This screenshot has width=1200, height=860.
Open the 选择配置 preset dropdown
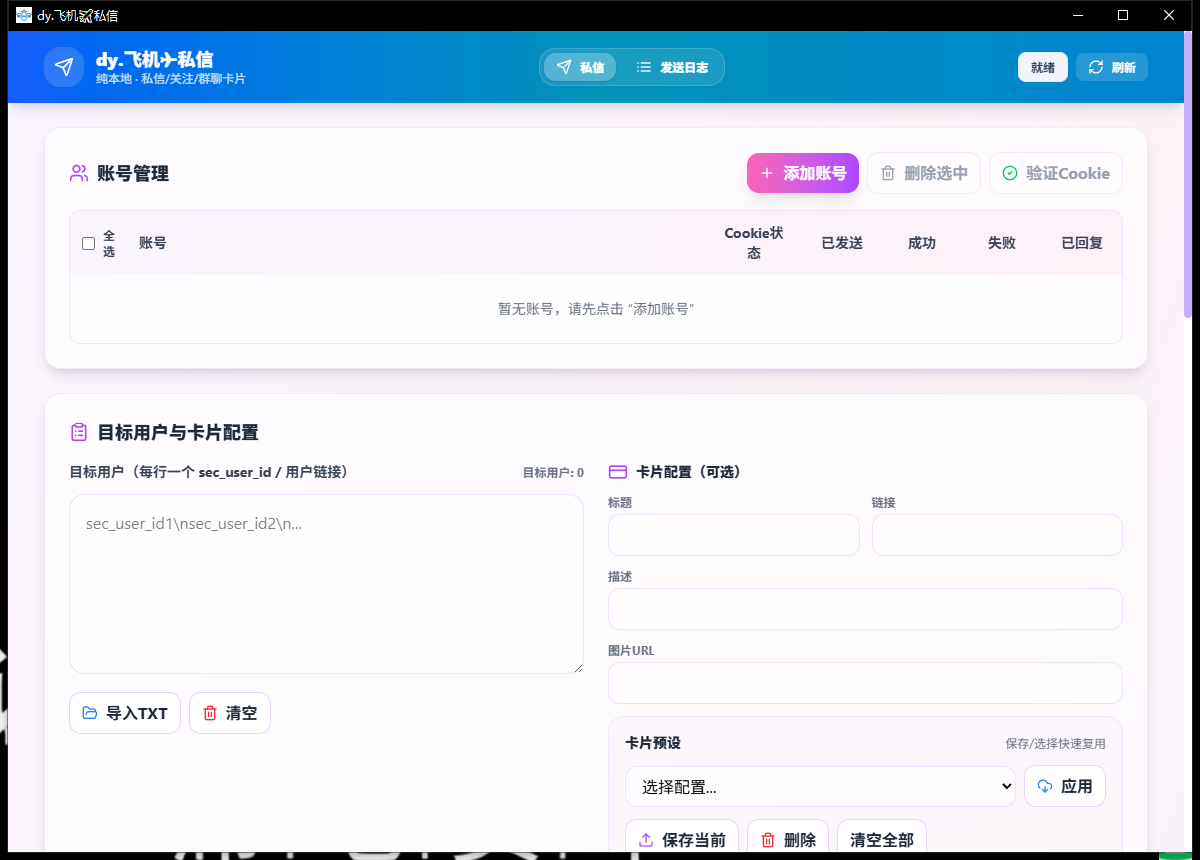[820, 786]
